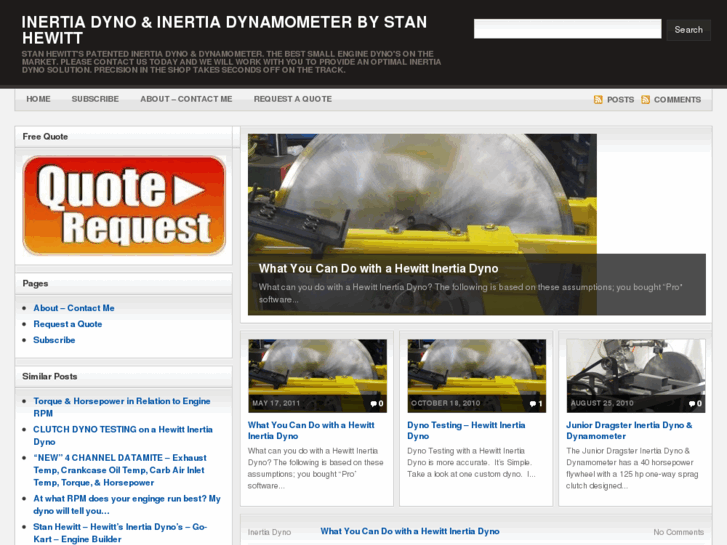Open Request a Quote in navigation bar

(293, 99)
